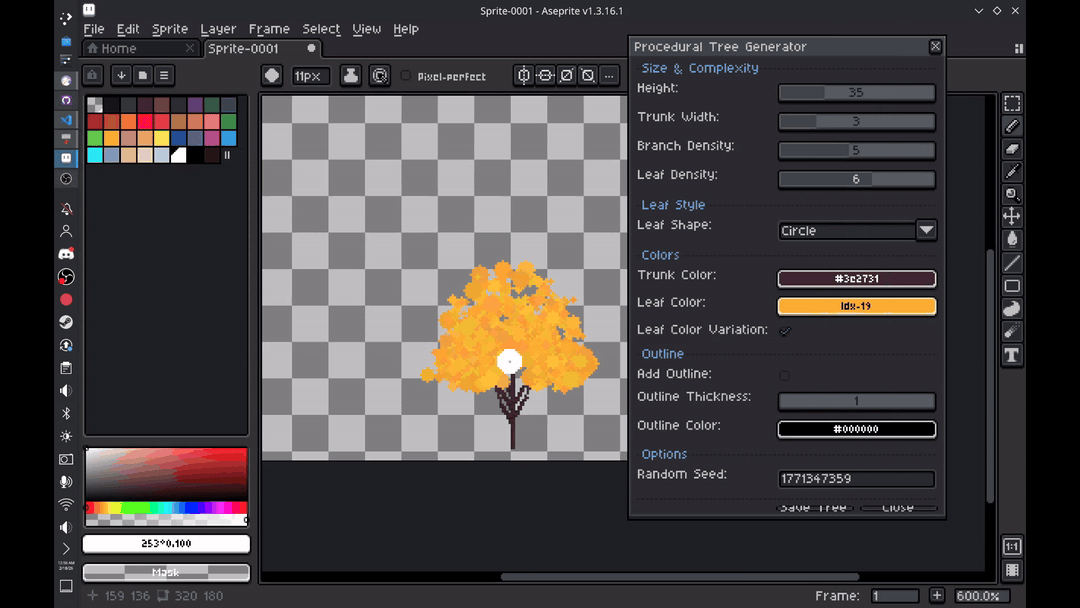Click the Mask button below color picker
The width and height of the screenshot is (1080, 608).
[x=166, y=572]
